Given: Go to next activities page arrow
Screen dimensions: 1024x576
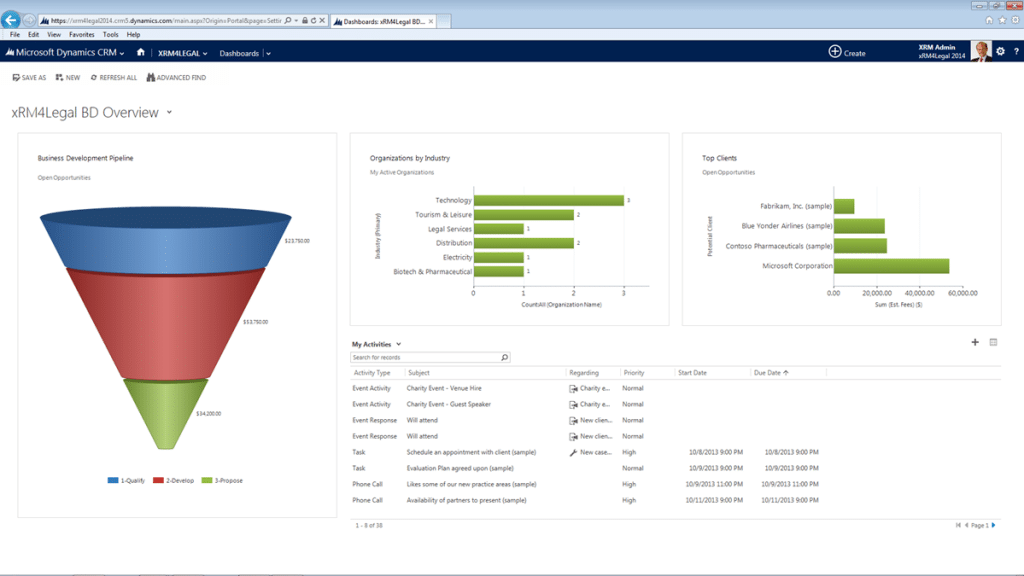Looking at the screenshot, I should click(994, 525).
